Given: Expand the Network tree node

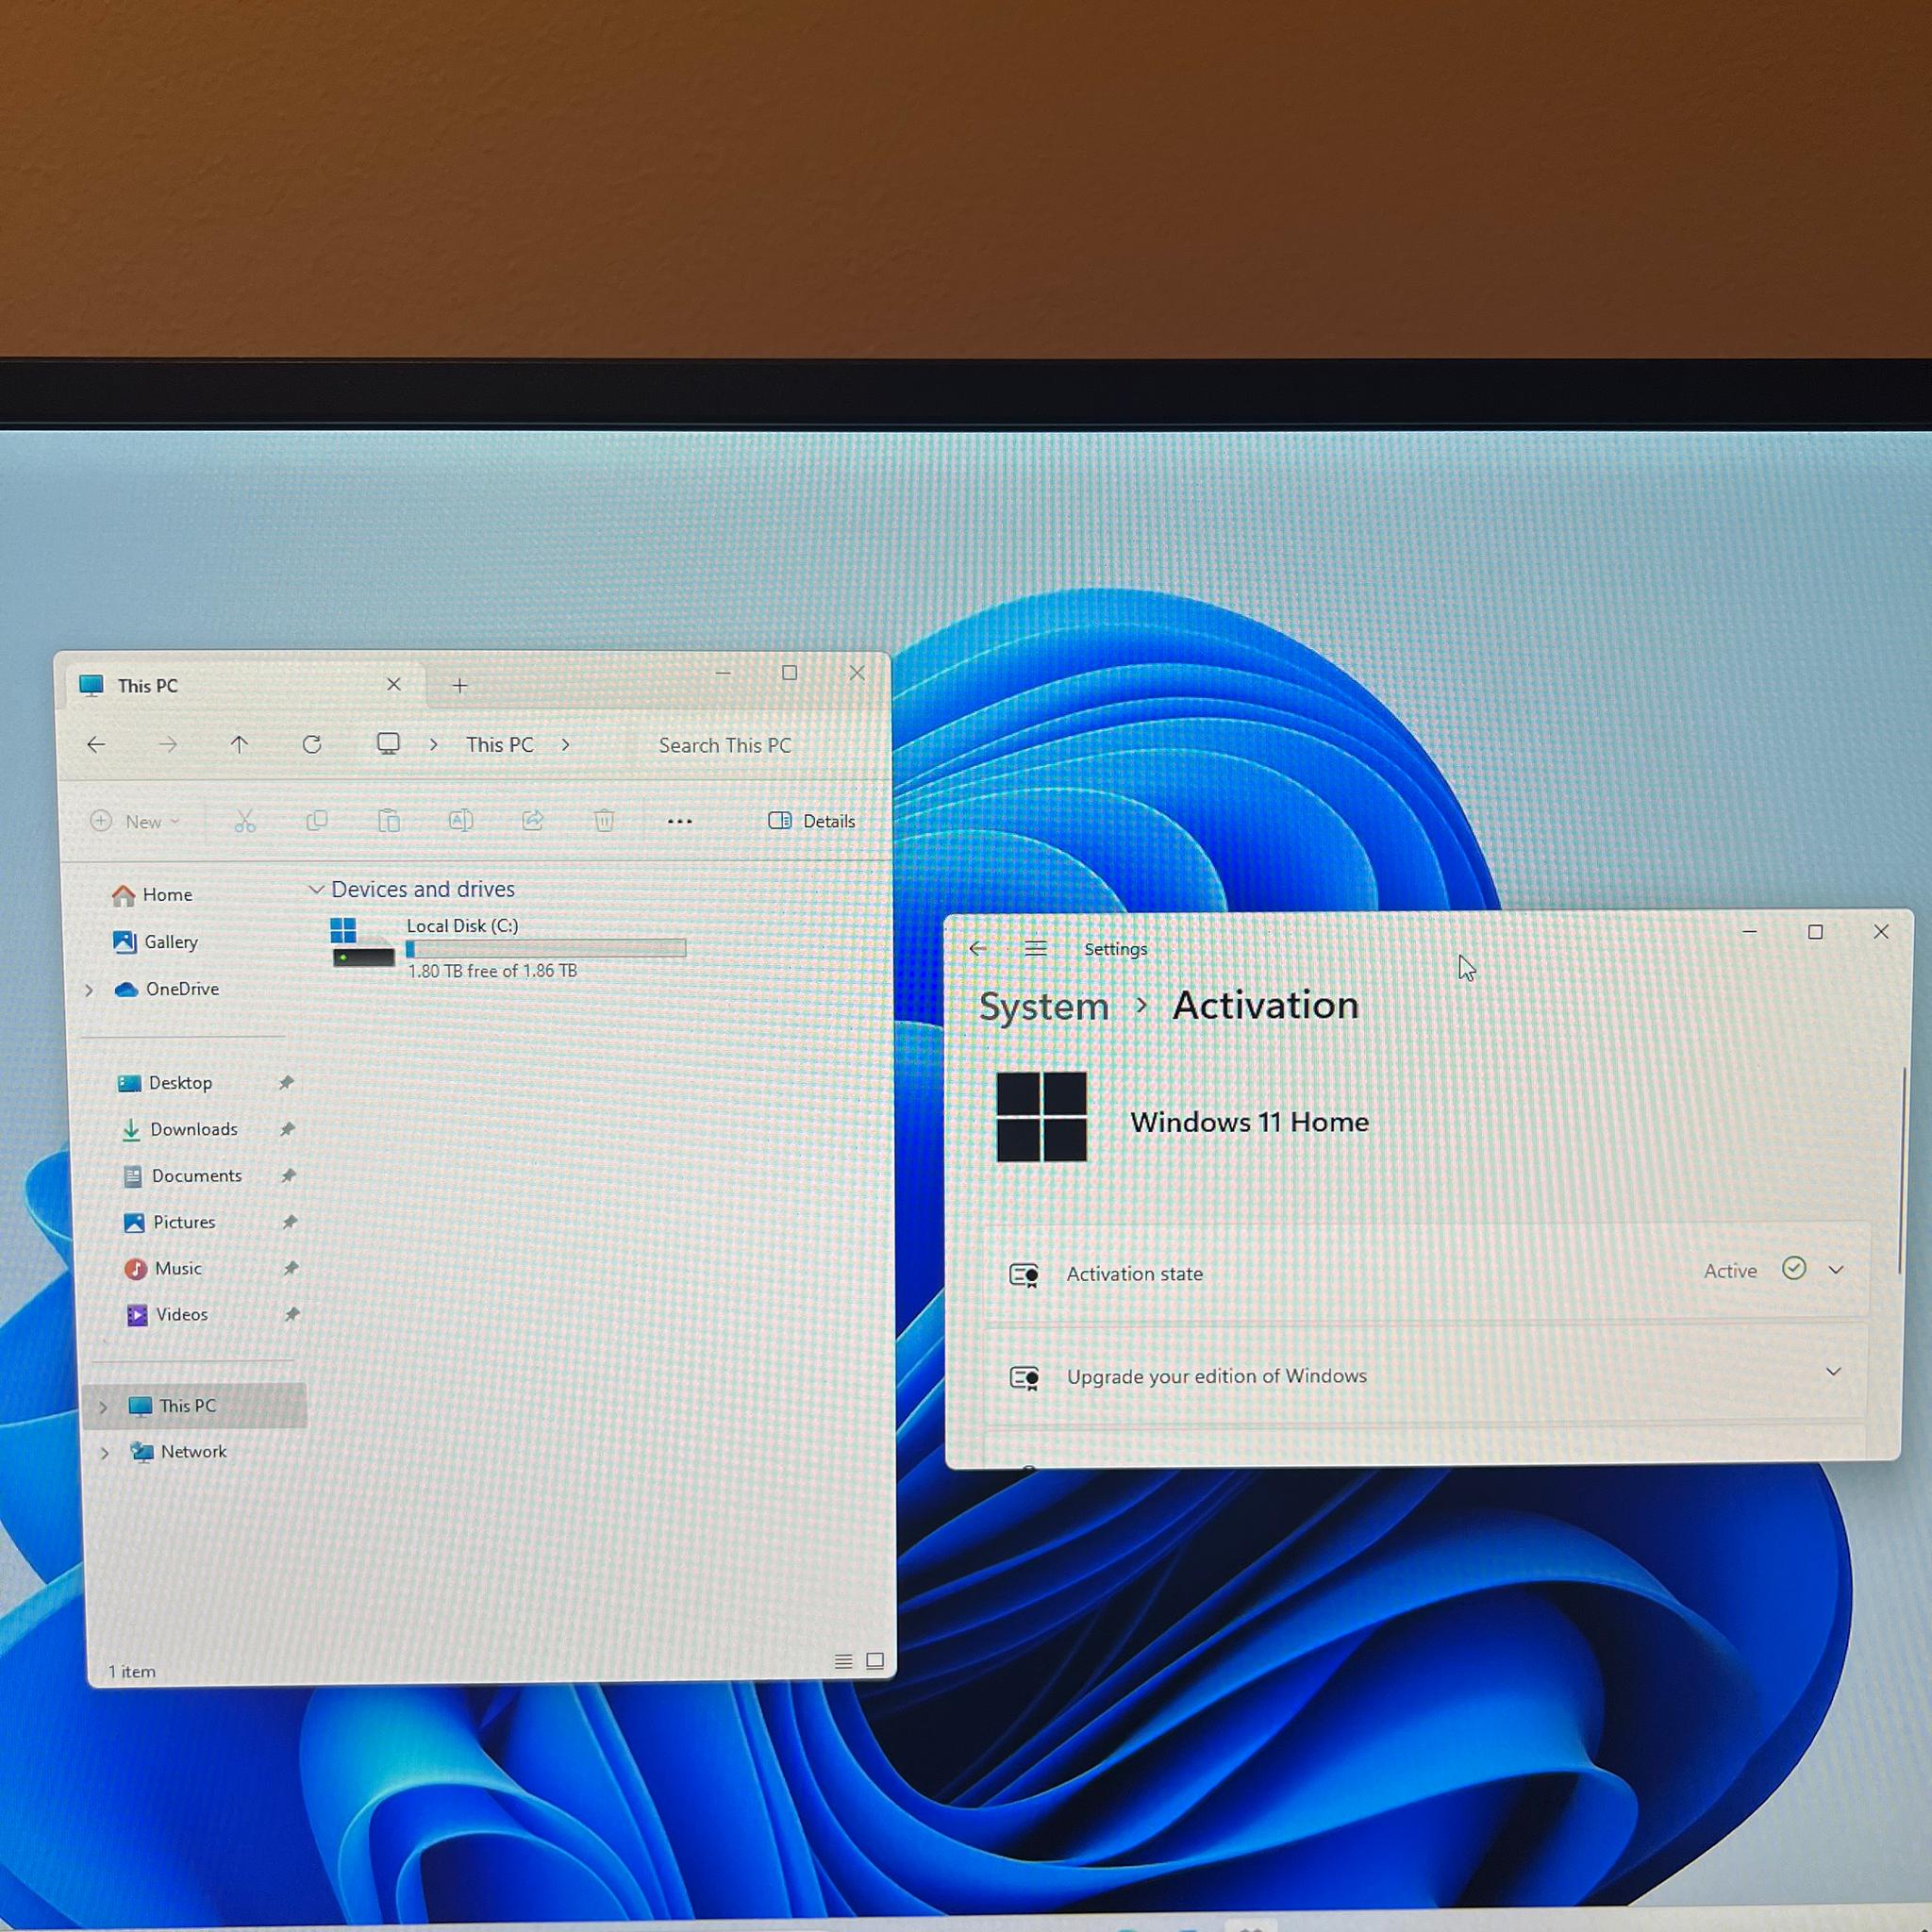Looking at the screenshot, I should click(105, 1452).
